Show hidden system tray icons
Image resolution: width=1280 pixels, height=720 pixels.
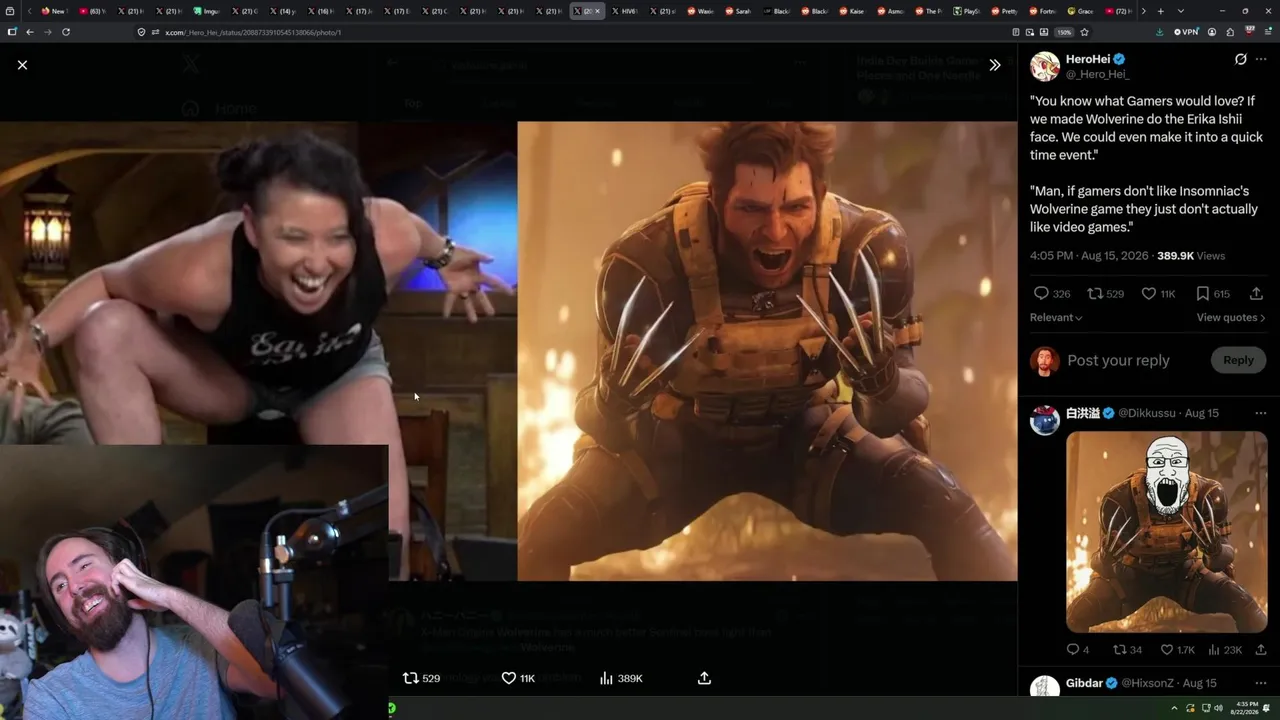pyautogui.click(x=1175, y=708)
